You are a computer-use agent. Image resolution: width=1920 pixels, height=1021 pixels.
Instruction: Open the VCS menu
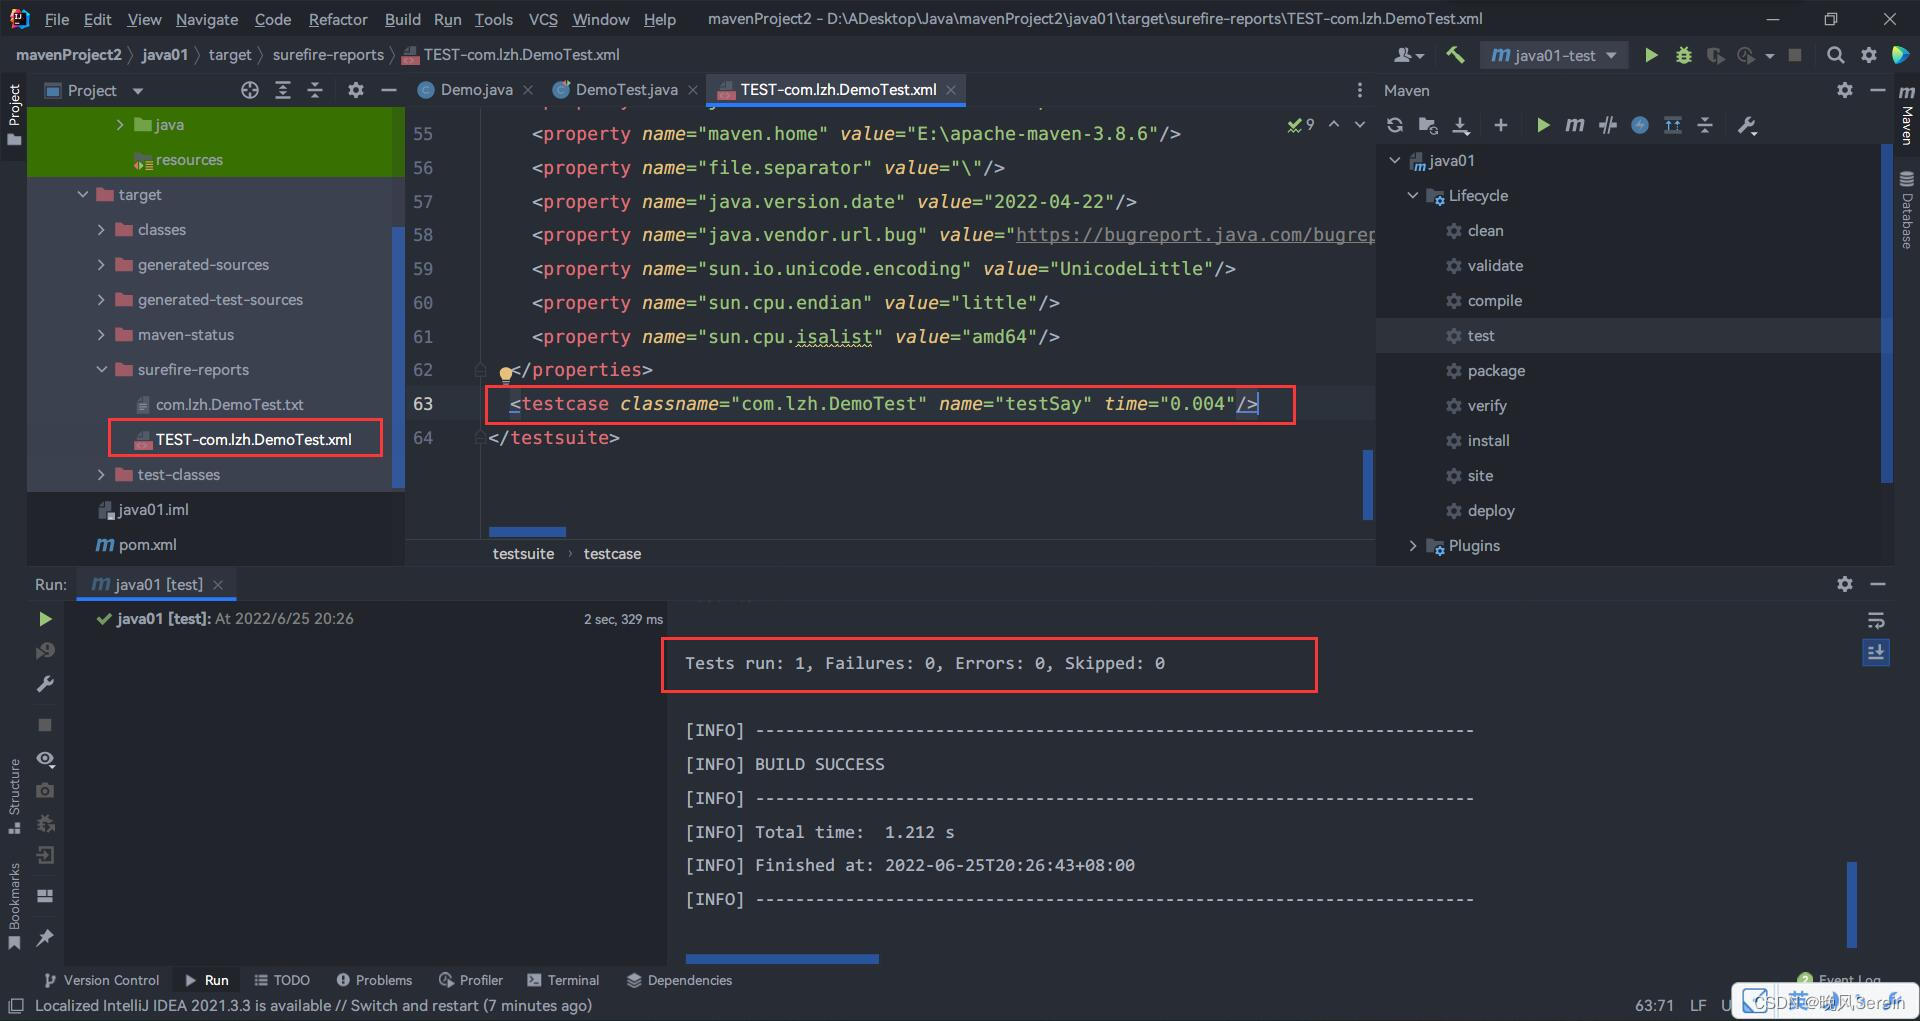(543, 19)
